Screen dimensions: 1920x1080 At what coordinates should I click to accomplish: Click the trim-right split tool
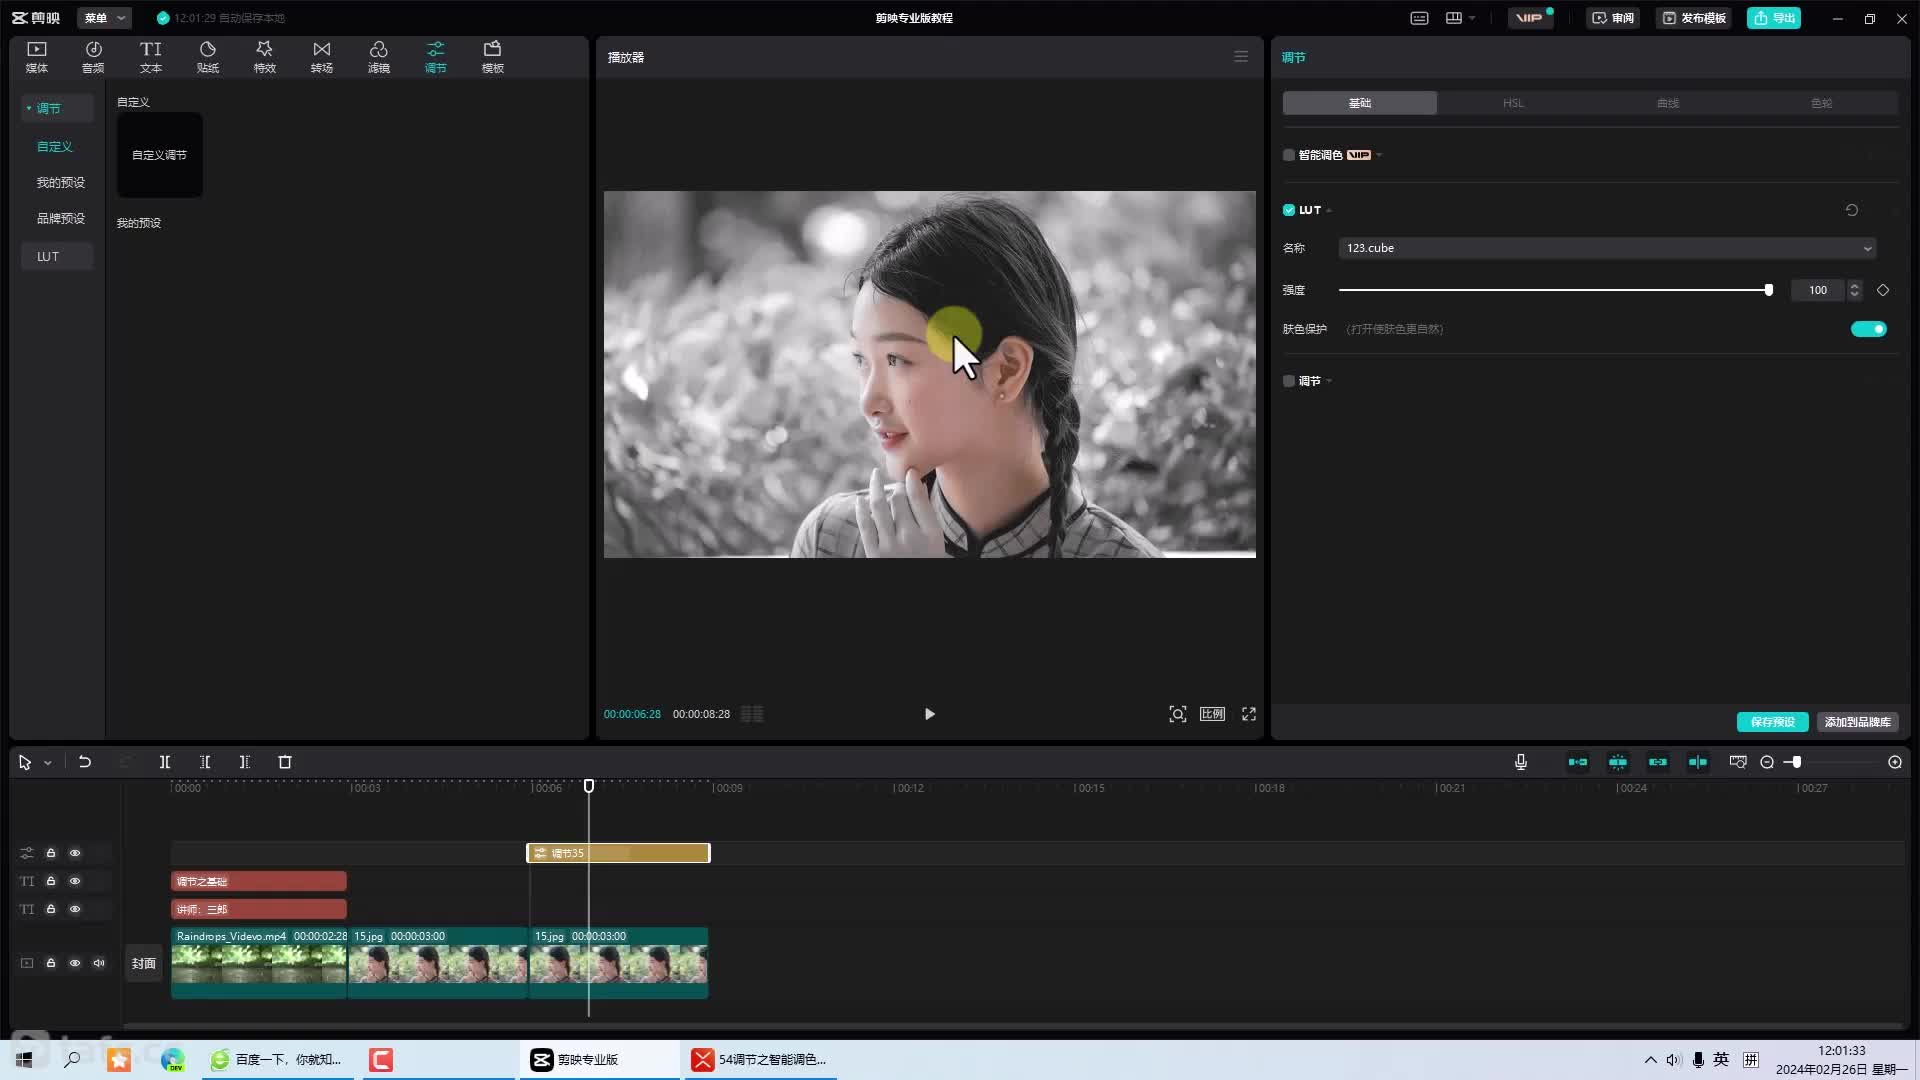pyautogui.click(x=245, y=762)
